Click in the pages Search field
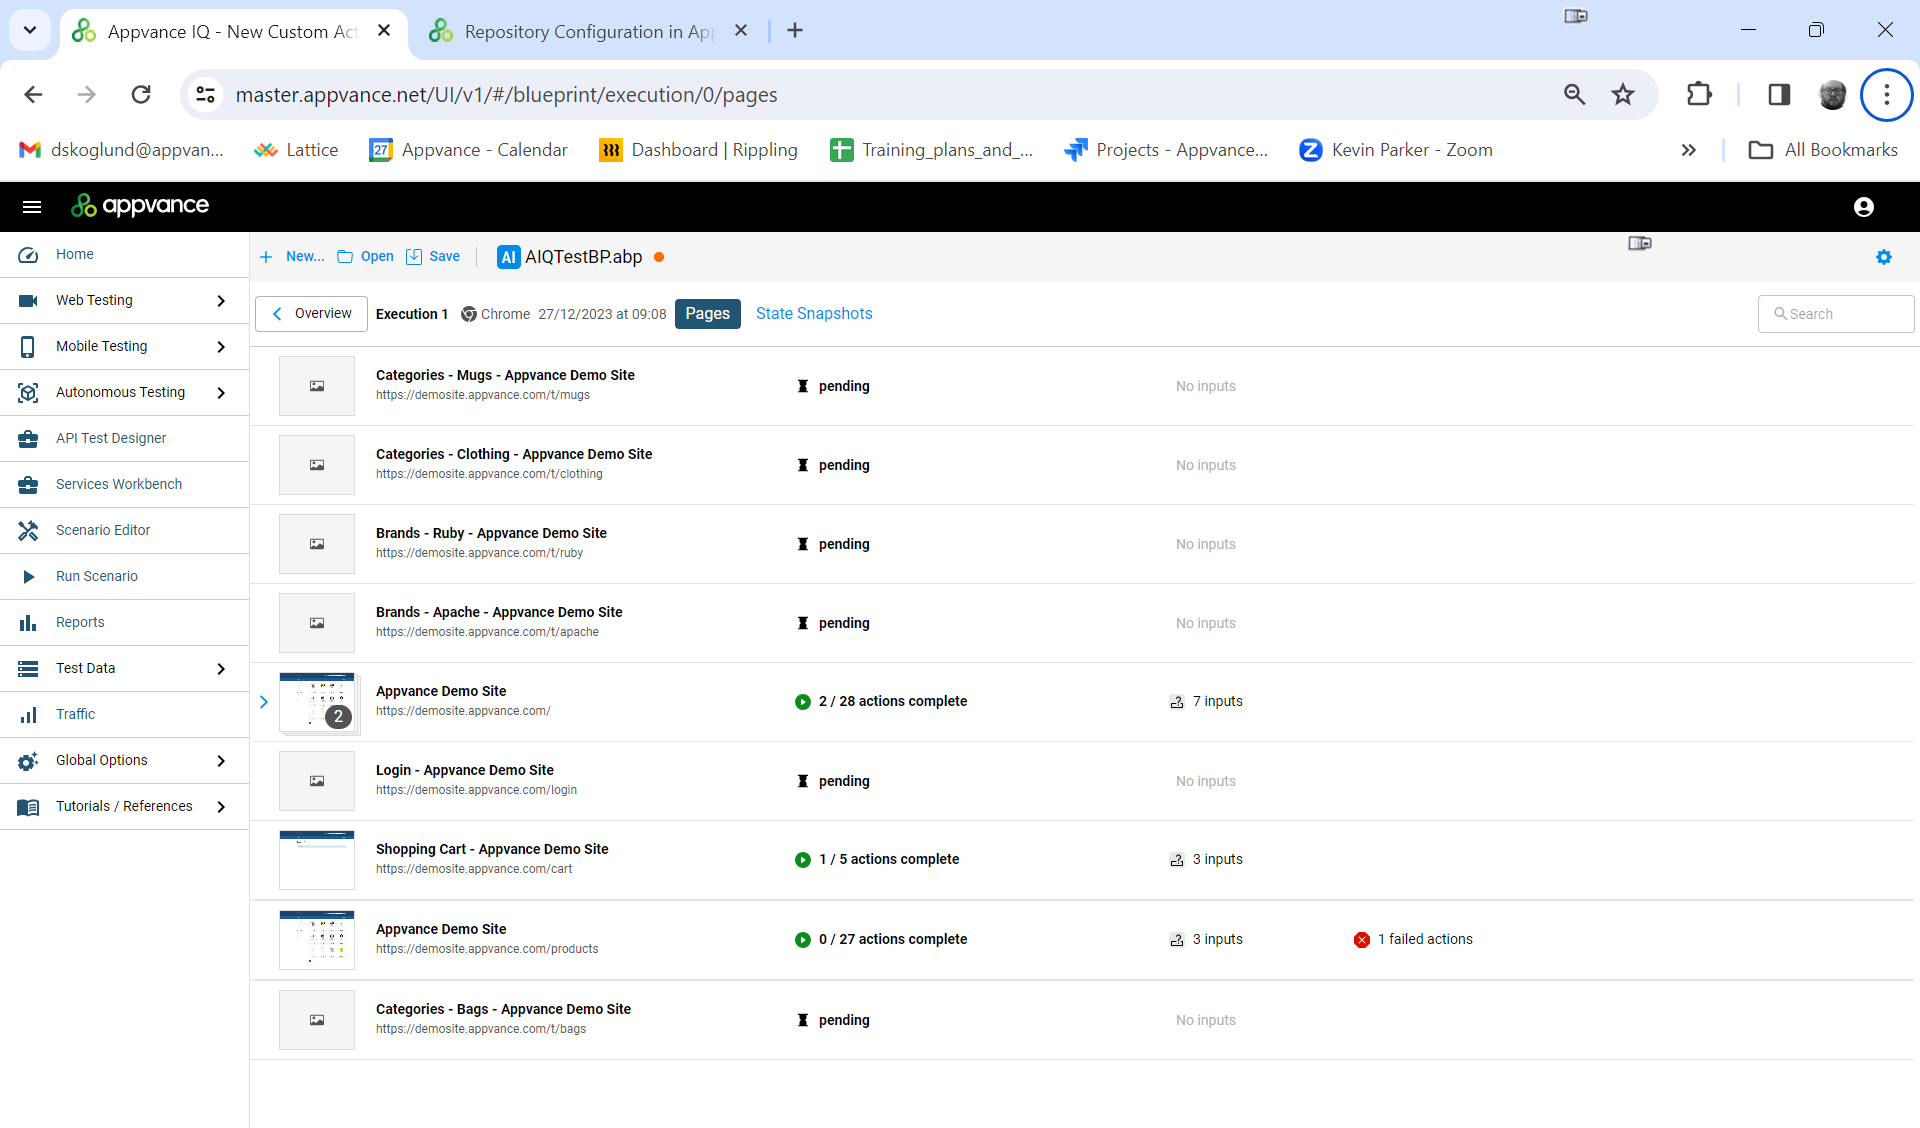Image resolution: width=1920 pixels, height=1128 pixels. coord(1836,314)
